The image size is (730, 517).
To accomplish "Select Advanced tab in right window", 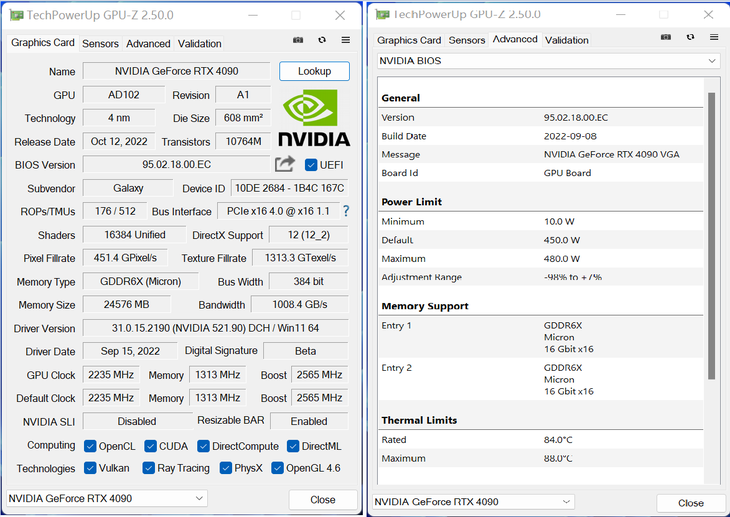I will [x=515, y=40].
